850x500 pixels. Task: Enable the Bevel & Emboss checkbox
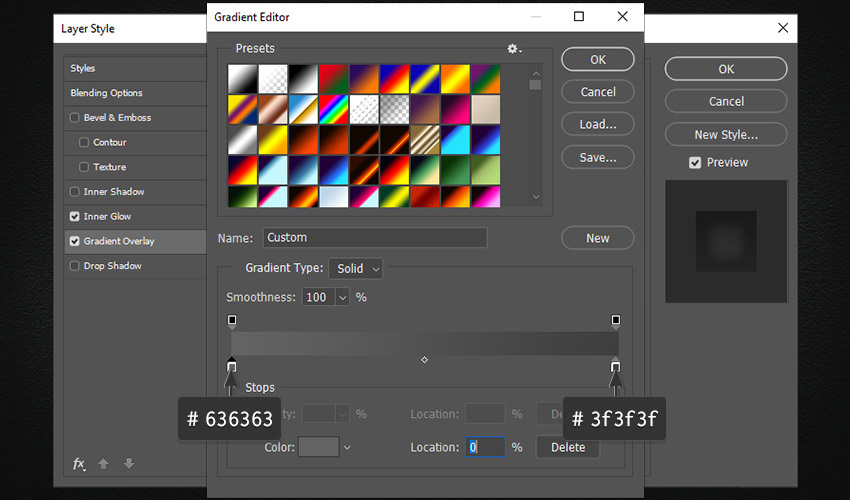[x=75, y=118]
